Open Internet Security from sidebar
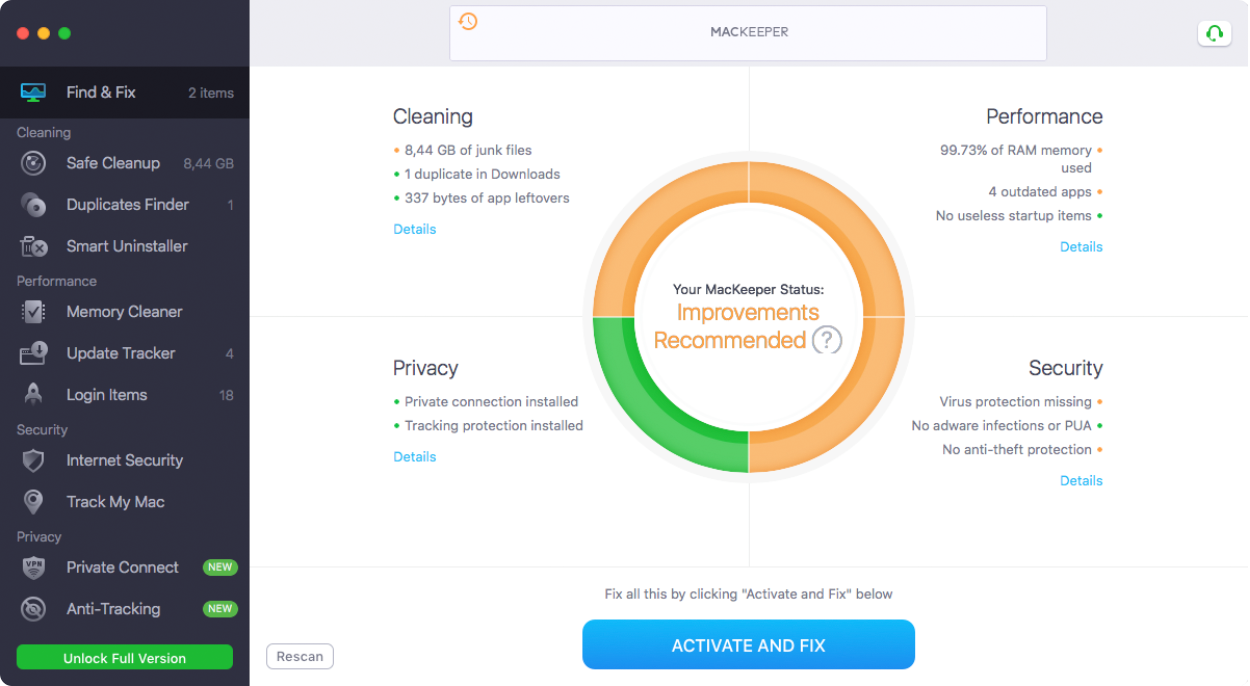Image resolution: width=1250 pixels, height=686 pixels. pyautogui.click(x=125, y=461)
